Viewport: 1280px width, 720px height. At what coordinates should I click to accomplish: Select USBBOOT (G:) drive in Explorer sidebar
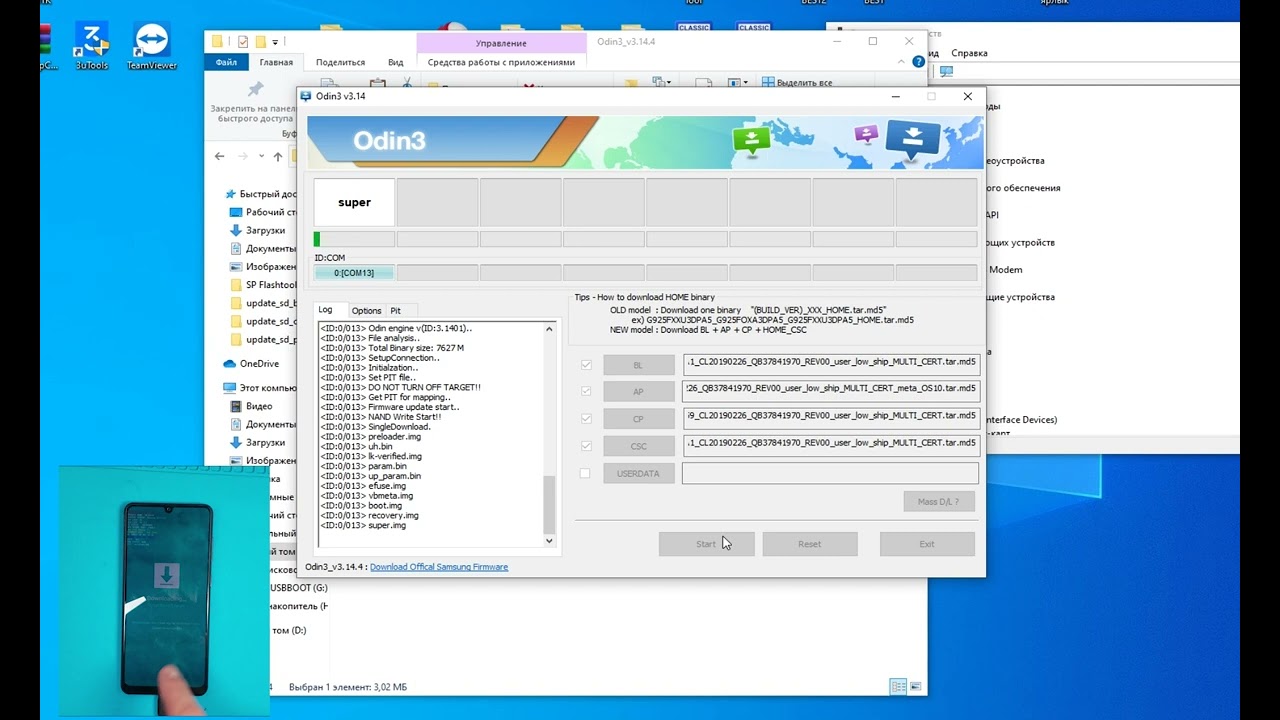(298, 587)
